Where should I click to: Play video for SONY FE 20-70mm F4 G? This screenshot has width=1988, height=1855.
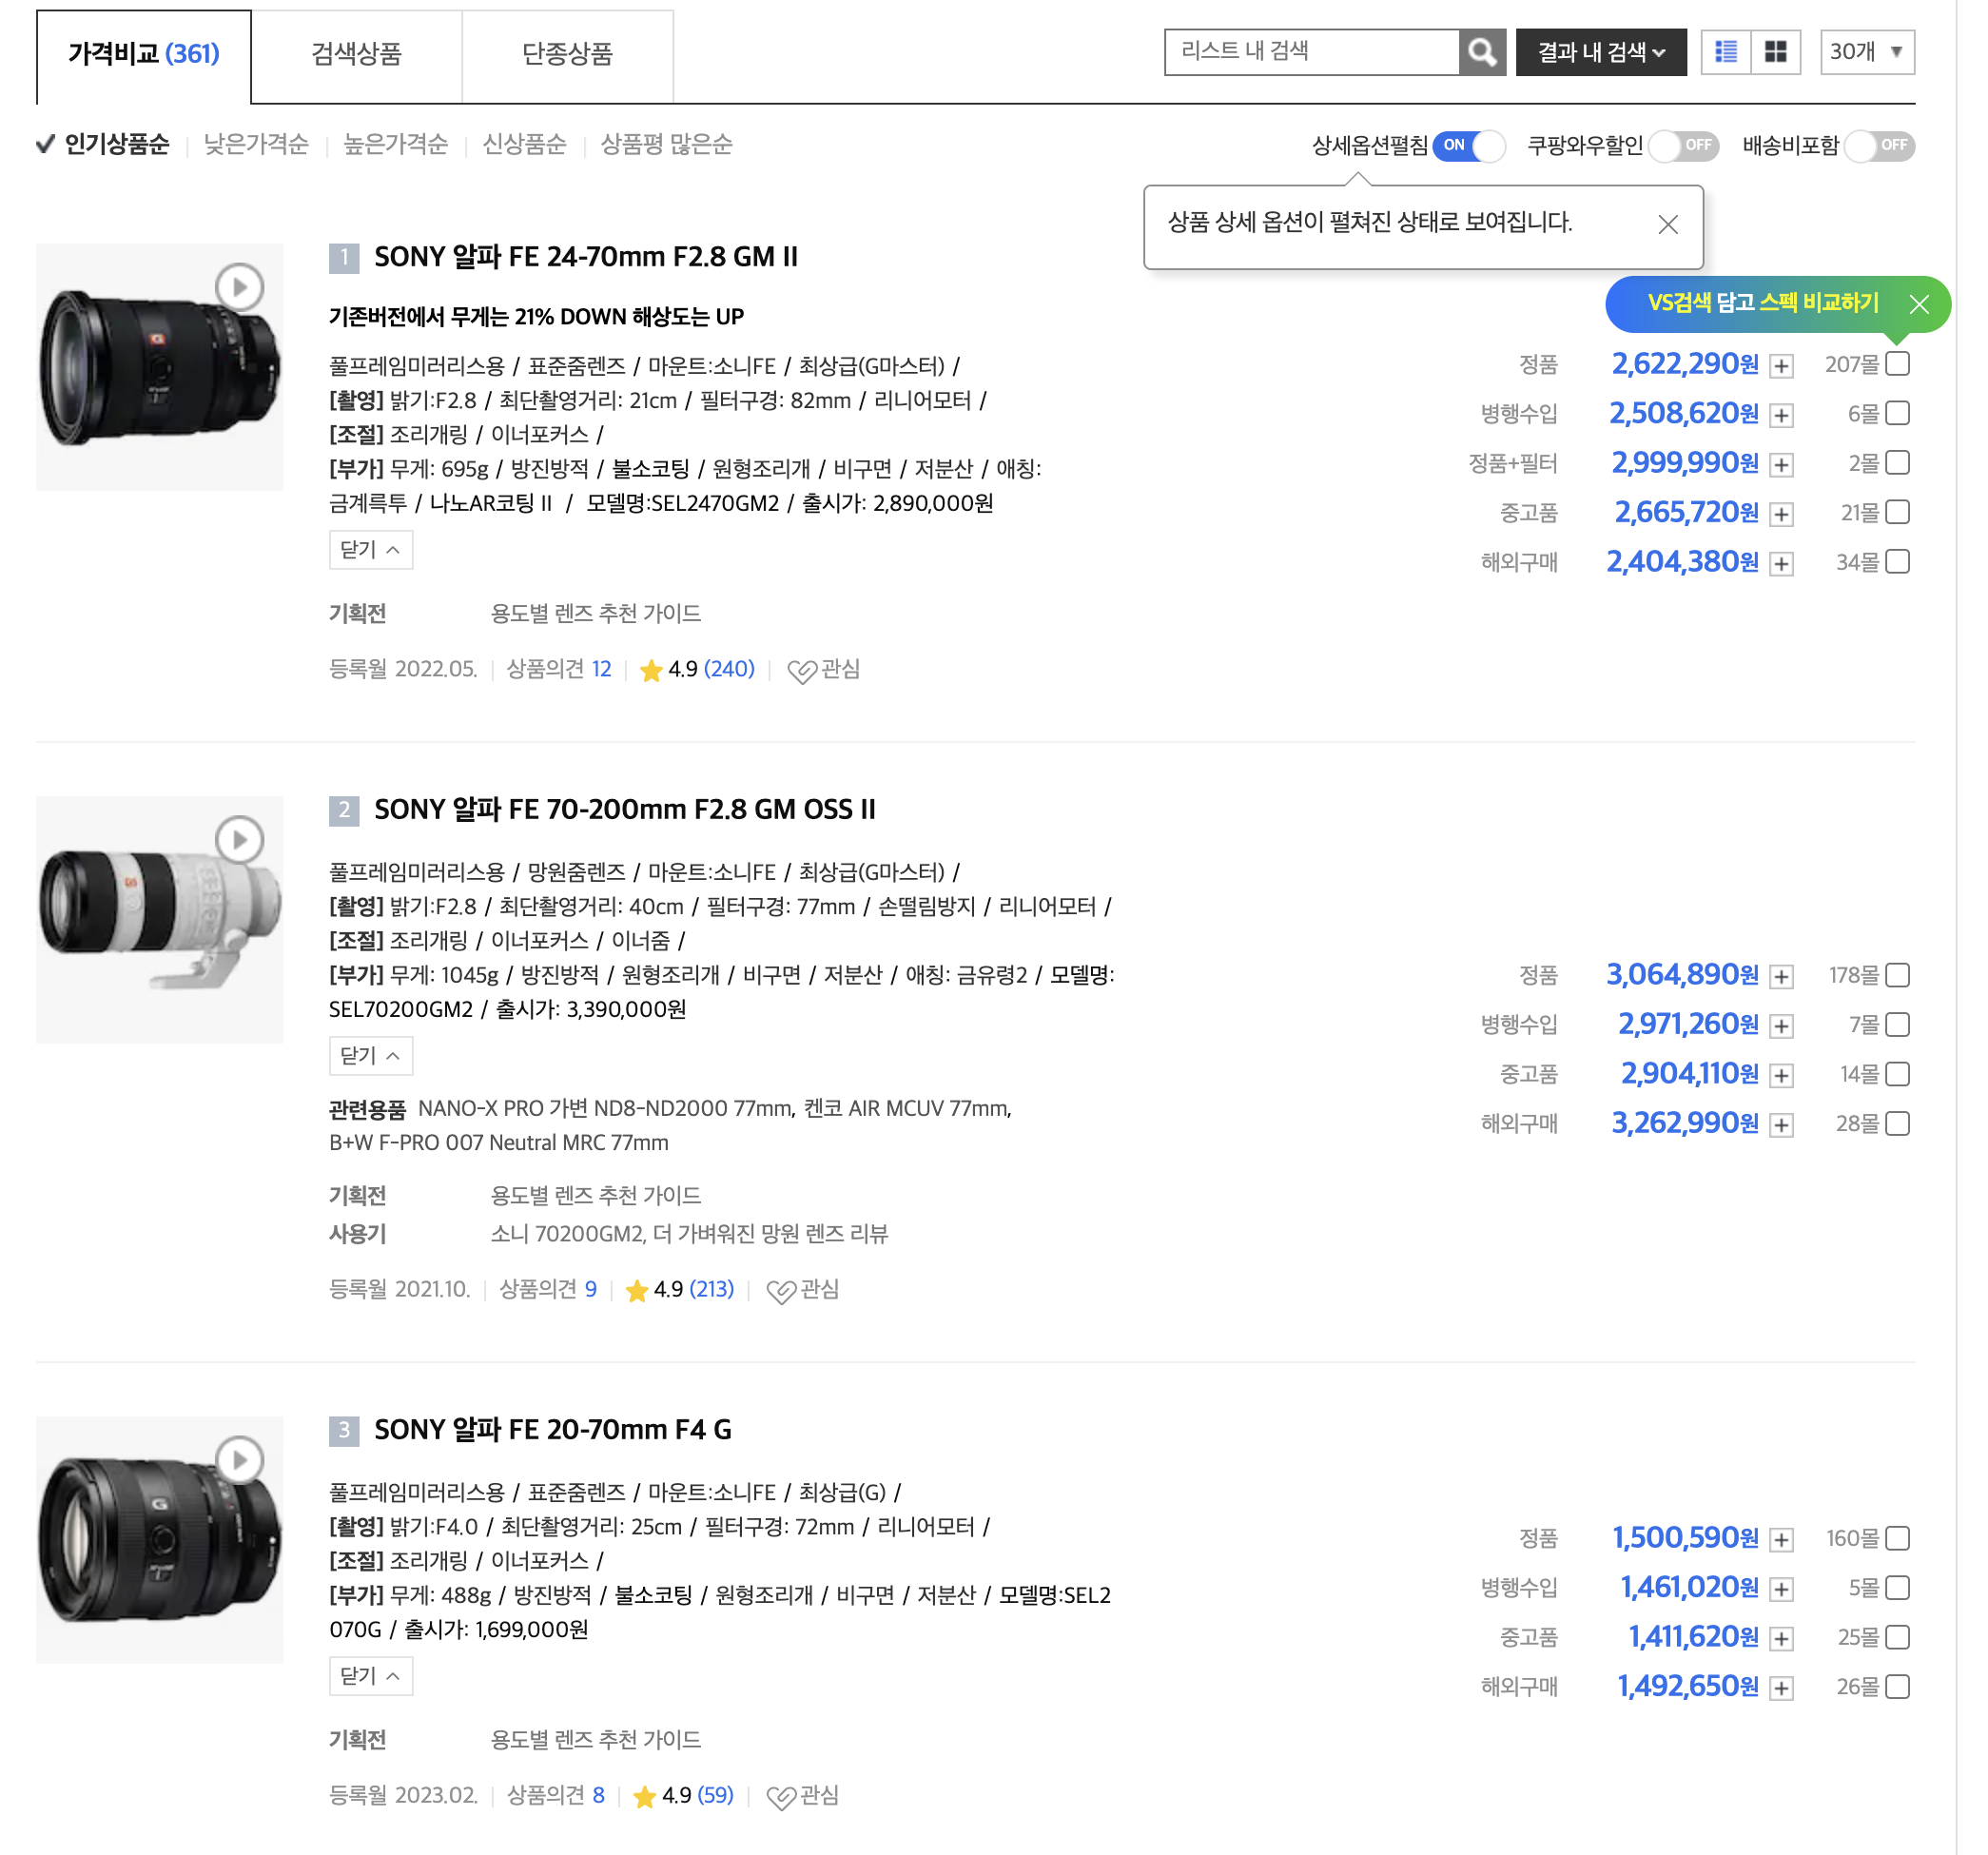(x=240, y=1460)
